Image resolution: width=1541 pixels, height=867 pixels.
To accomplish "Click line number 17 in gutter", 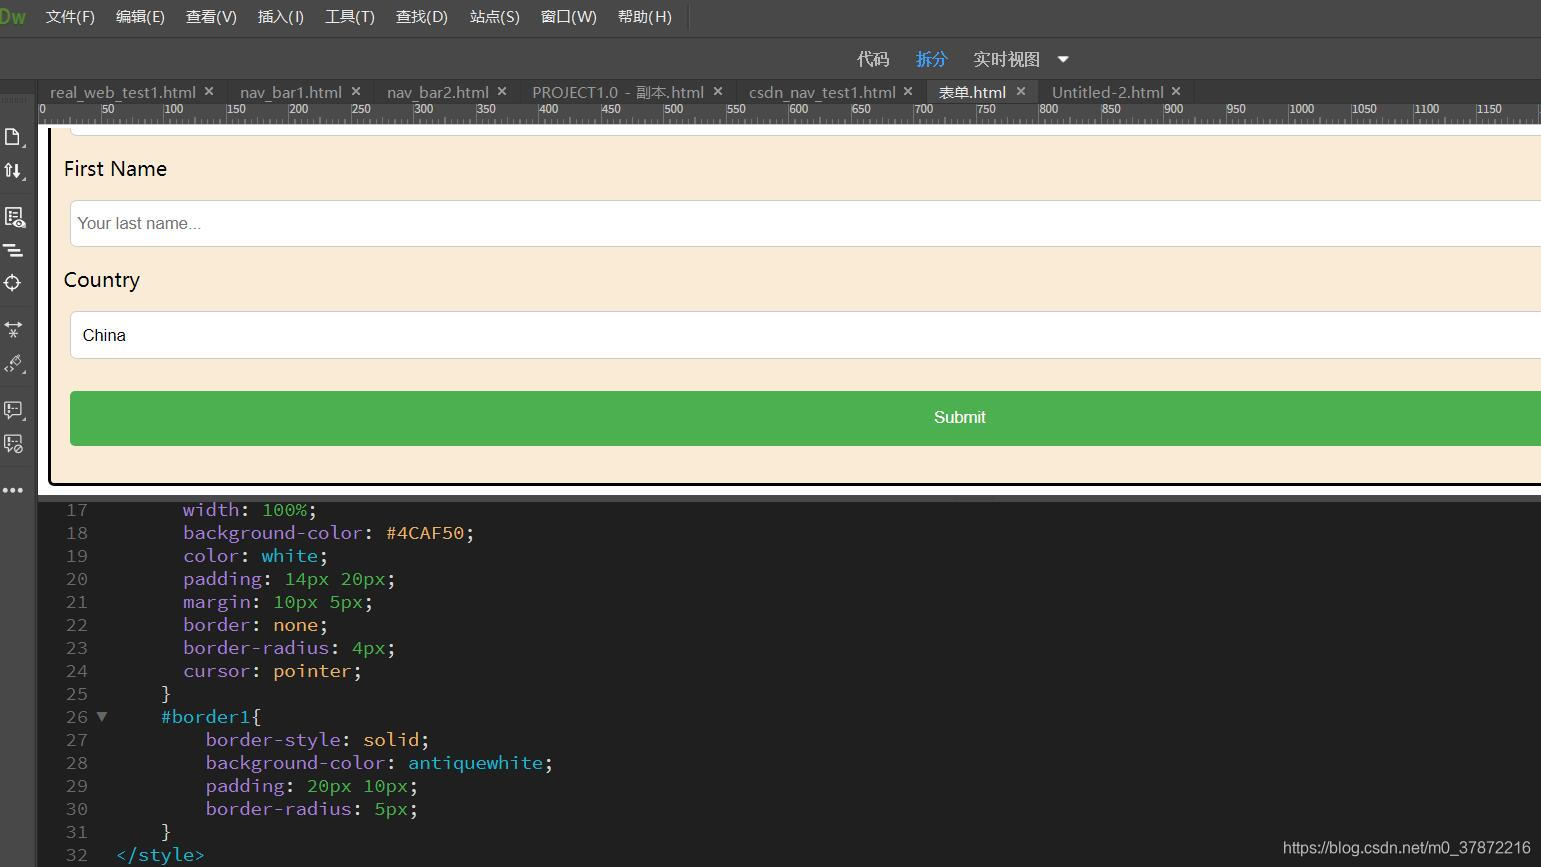I will [x=77, y=510].
